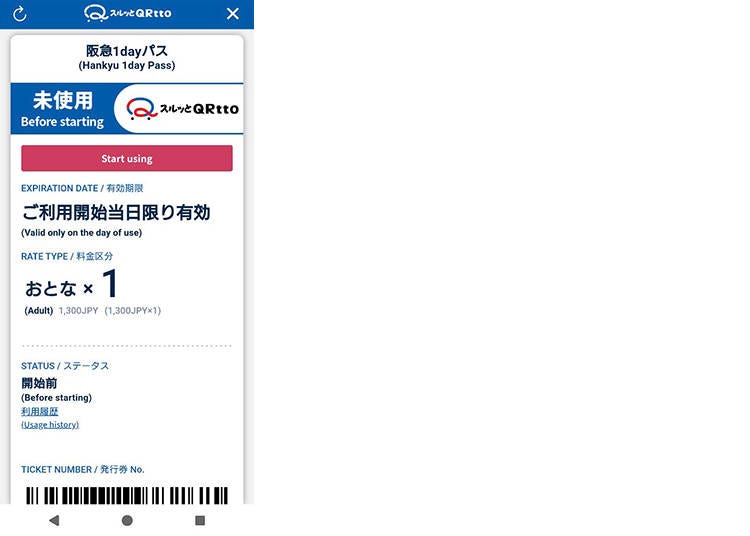Click the red Start using button
Screen dimensions: 750x536
point(127,158)
